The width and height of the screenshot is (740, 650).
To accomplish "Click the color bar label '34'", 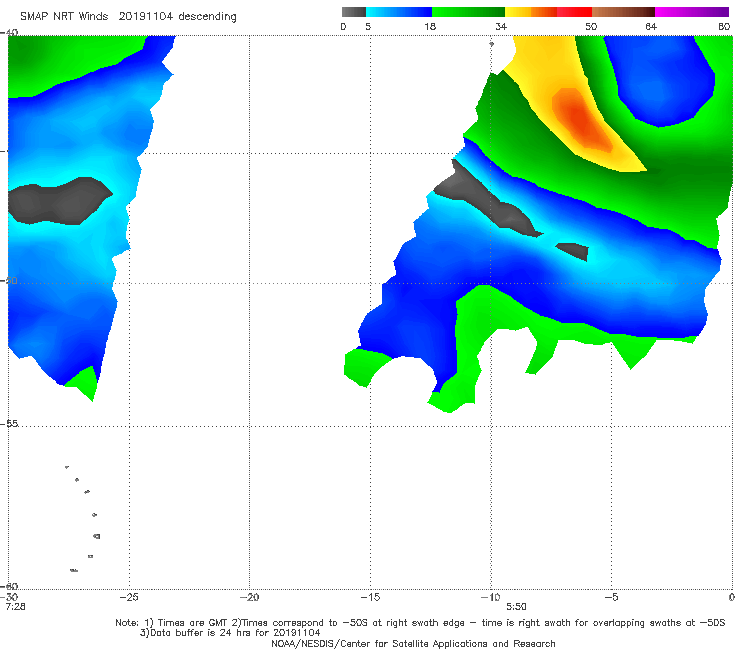I will click(501, 26).
